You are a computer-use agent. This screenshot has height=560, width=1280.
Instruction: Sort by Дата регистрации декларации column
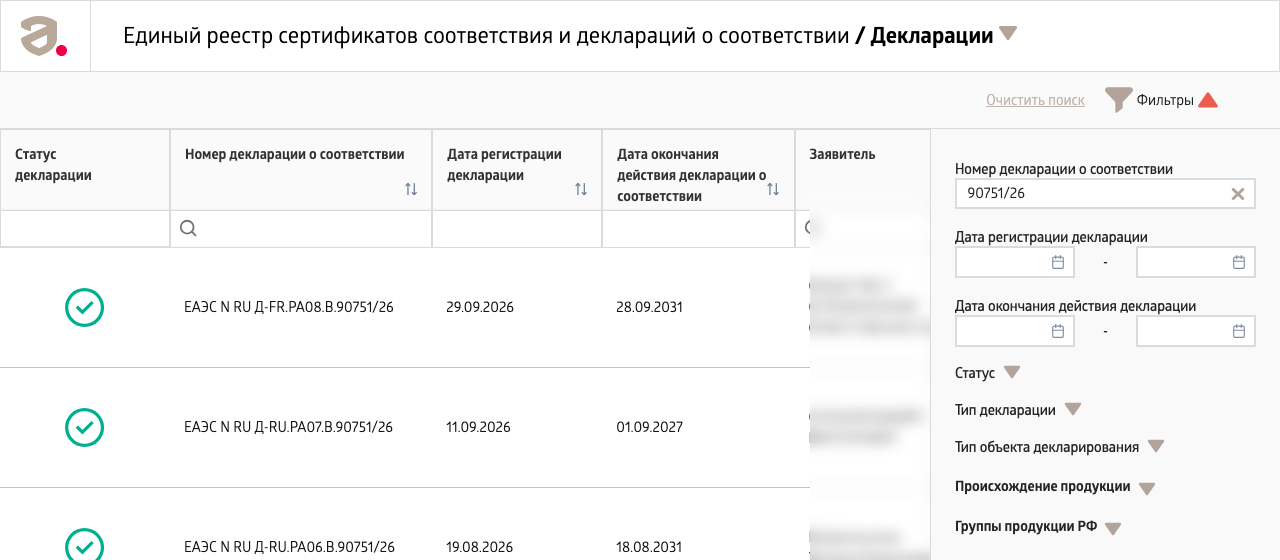581,189
